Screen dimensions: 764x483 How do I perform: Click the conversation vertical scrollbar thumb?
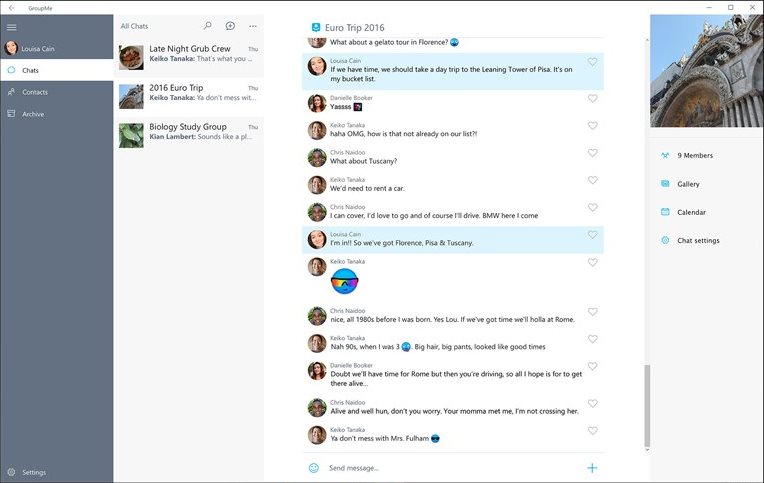[647, 406]
